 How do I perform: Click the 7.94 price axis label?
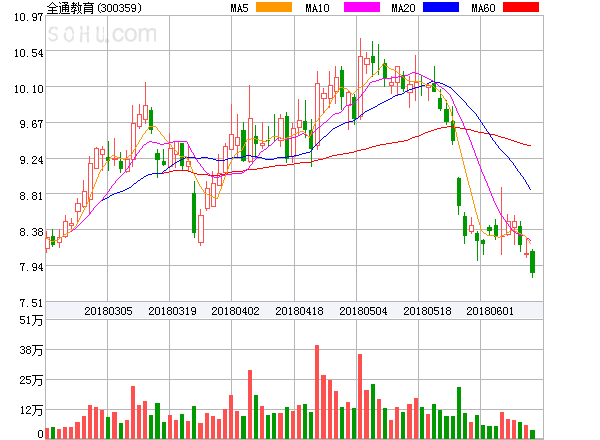[x=31, y=267]
